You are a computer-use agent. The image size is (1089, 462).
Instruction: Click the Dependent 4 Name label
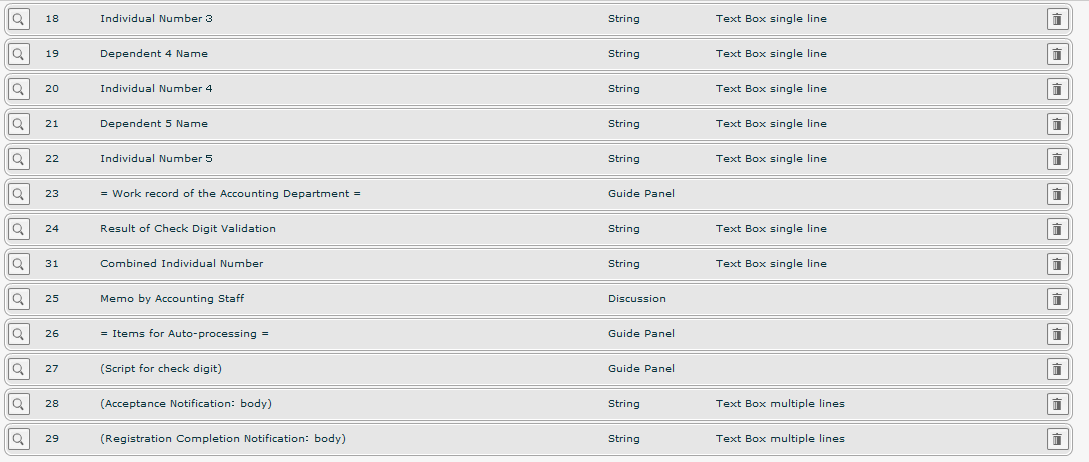[x=154, y=54]
